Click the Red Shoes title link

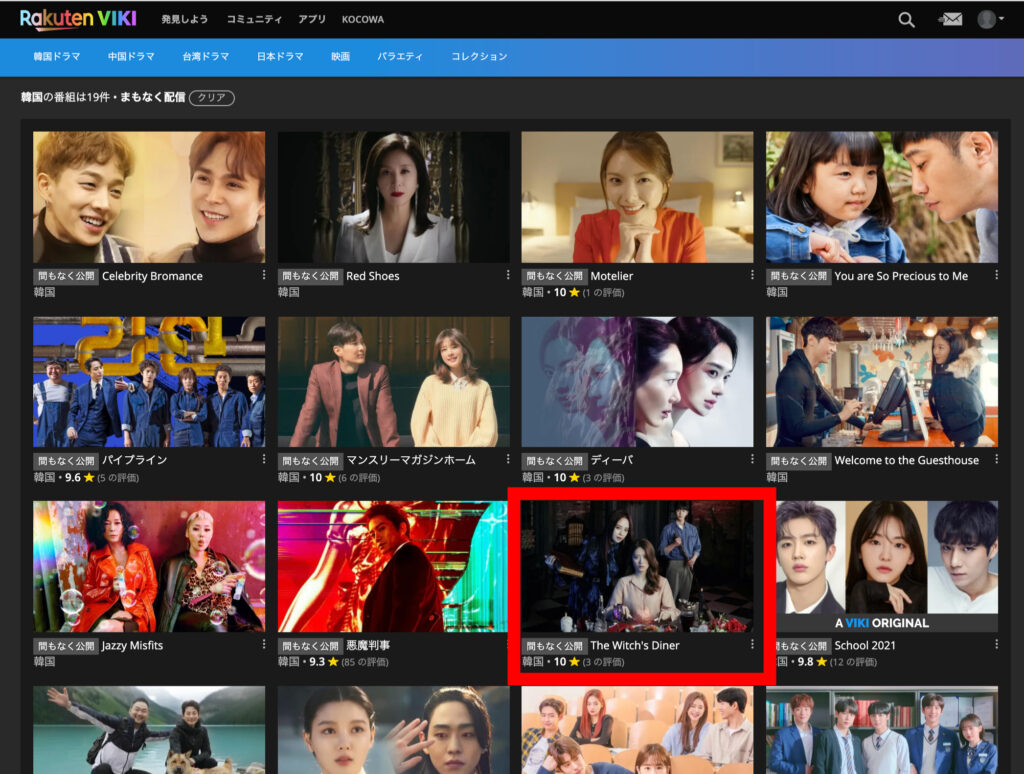tap(373, 276)
